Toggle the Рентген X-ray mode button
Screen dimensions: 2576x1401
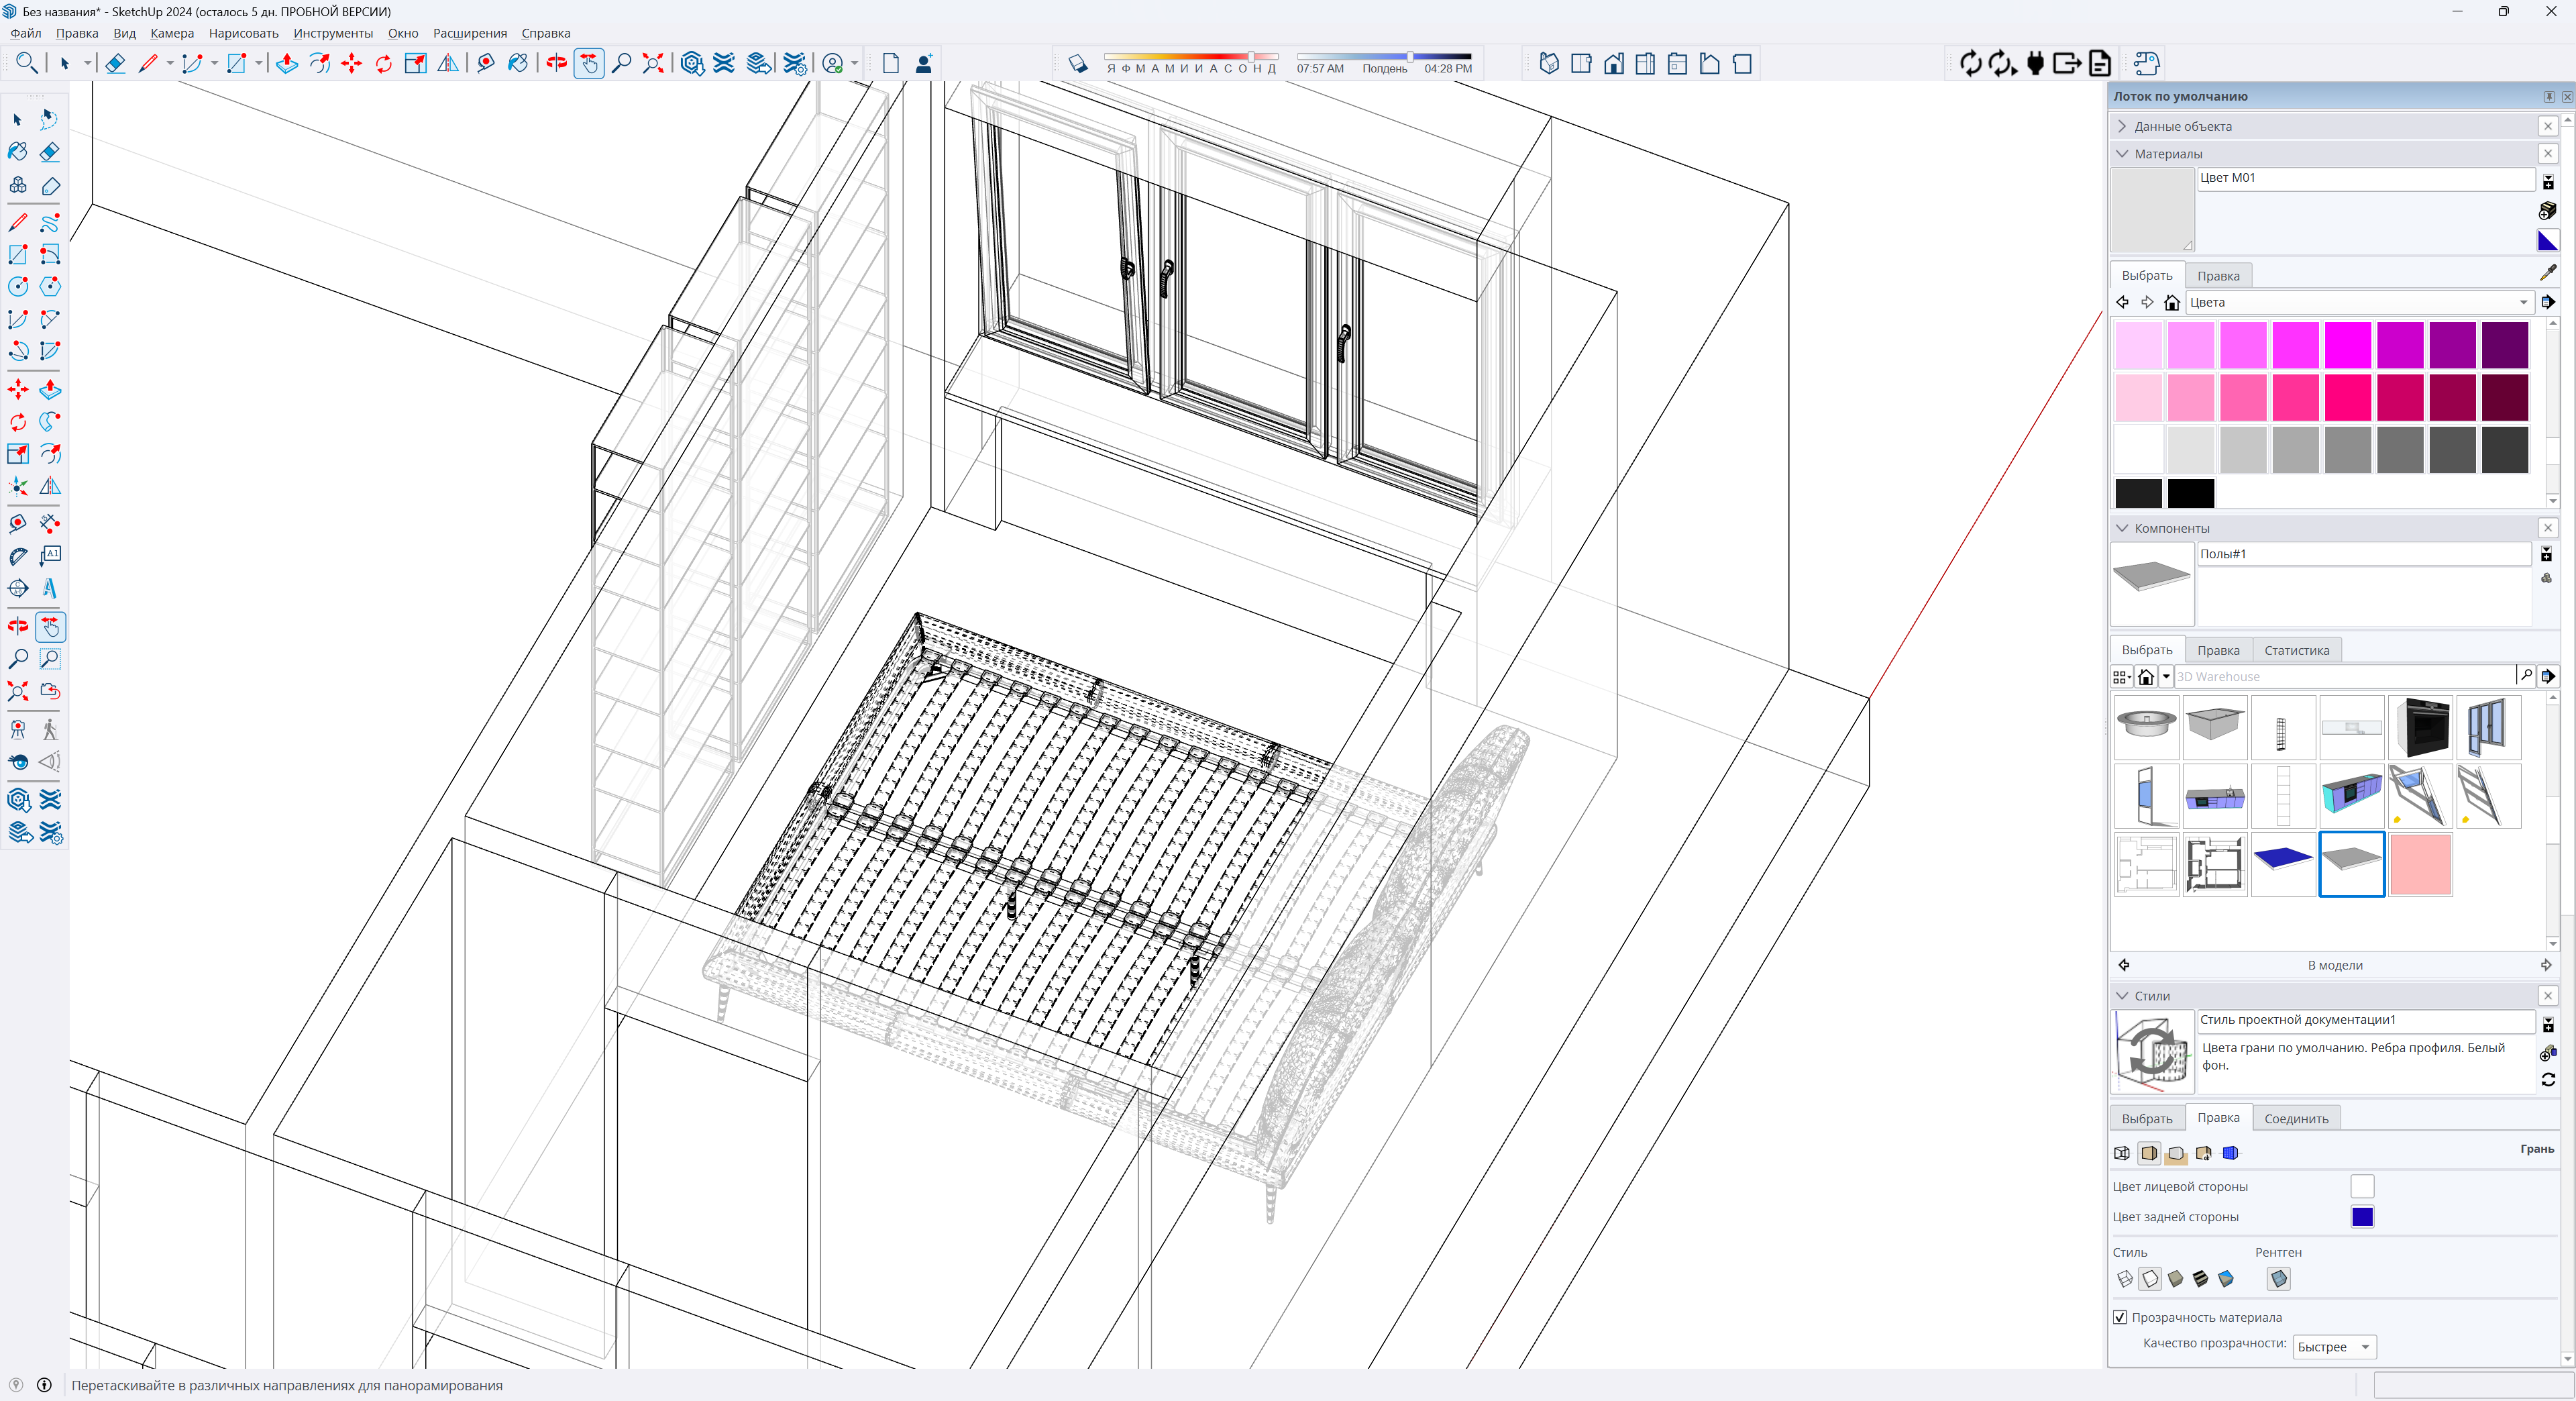(2278, 1278)
